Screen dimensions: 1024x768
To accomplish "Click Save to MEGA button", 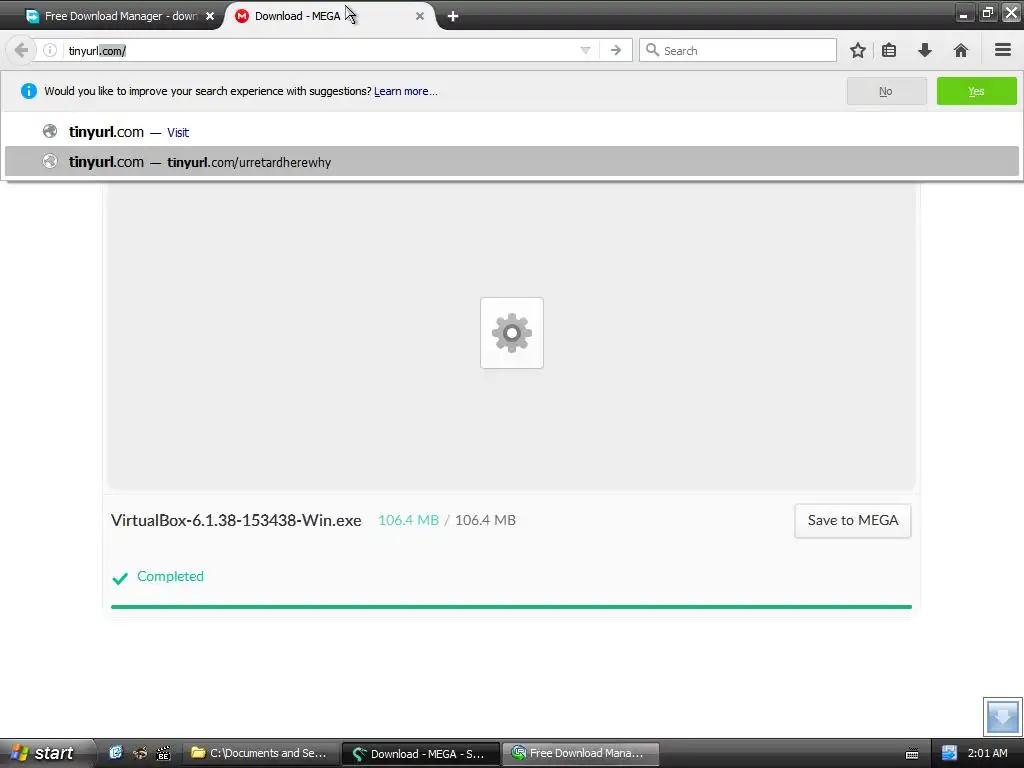I will tap(852, 520).
